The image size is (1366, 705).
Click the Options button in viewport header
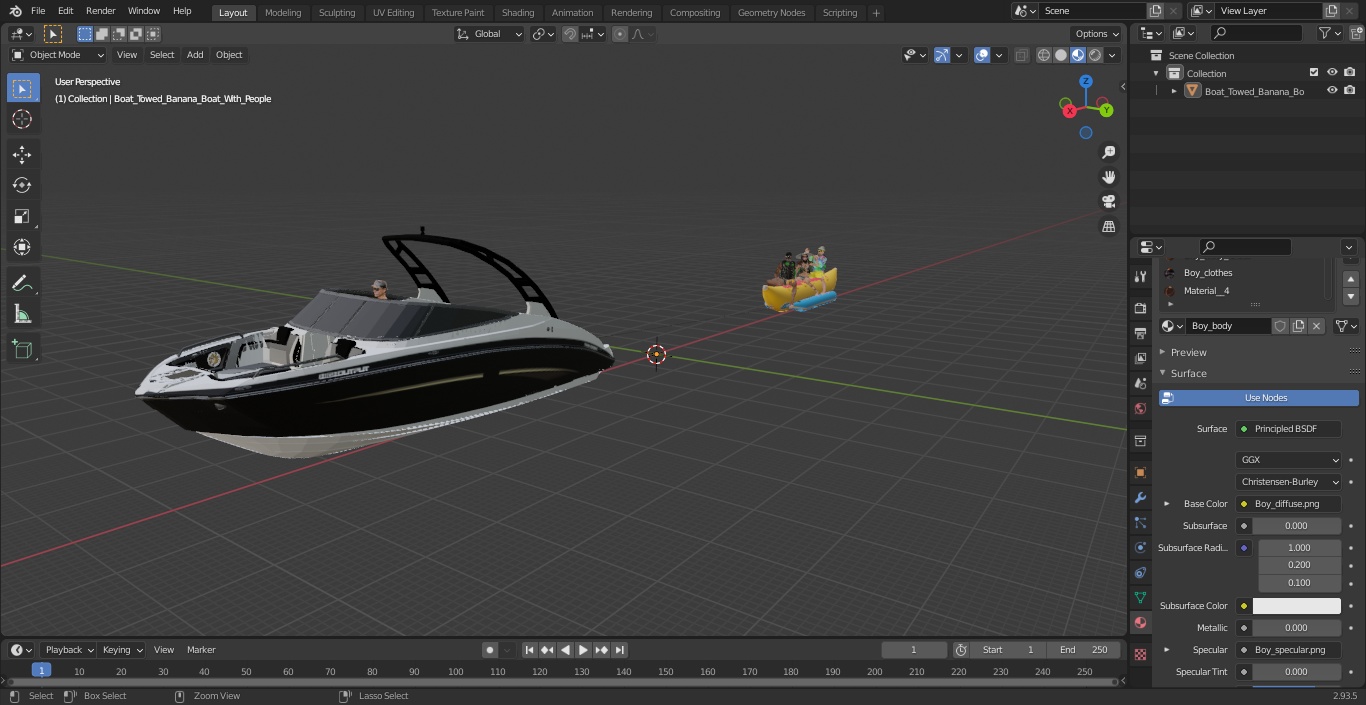coord(1096,34)
